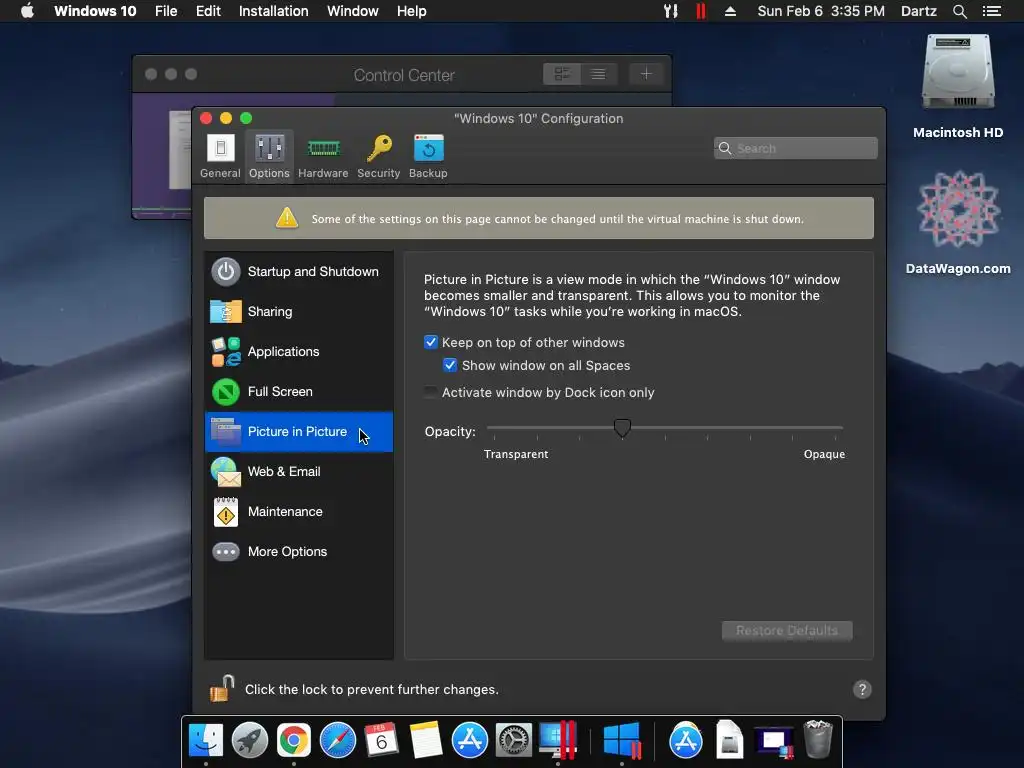Open the Security tab
This screenshot has height=768, width=1024.
[379, 157]
